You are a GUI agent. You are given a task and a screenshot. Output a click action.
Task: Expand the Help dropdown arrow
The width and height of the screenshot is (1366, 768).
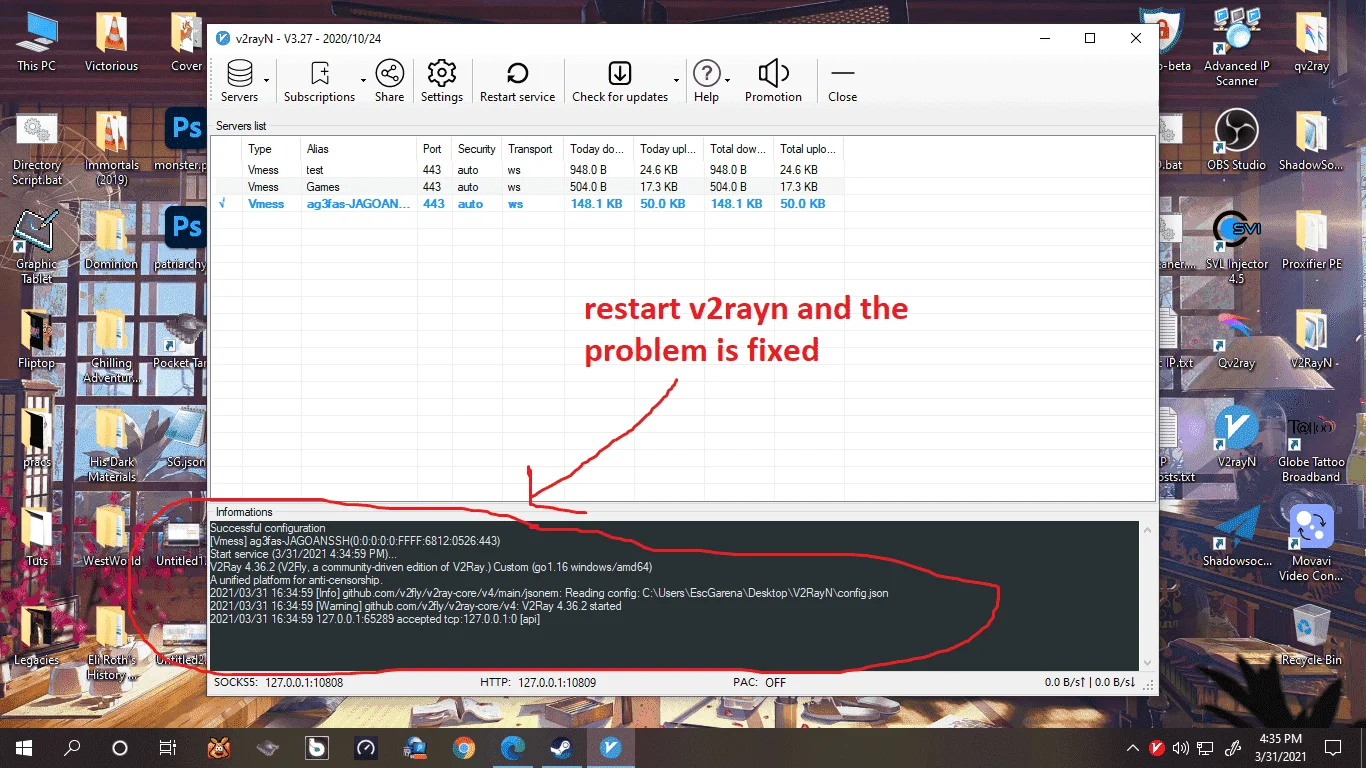(x=727, y=80)
